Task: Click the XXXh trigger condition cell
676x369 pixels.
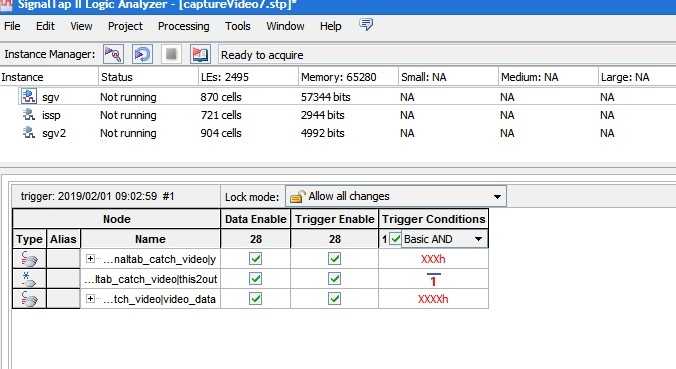Action: 433,259
